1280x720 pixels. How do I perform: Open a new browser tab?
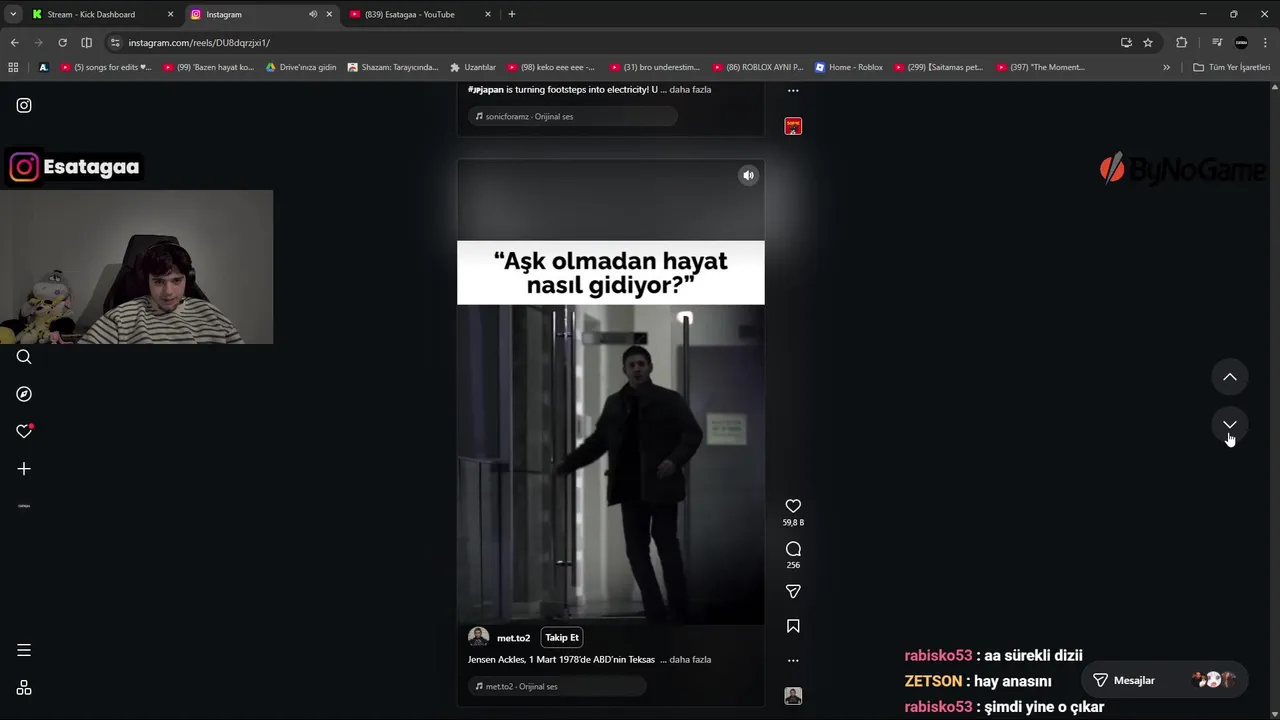tap(512, 14)
